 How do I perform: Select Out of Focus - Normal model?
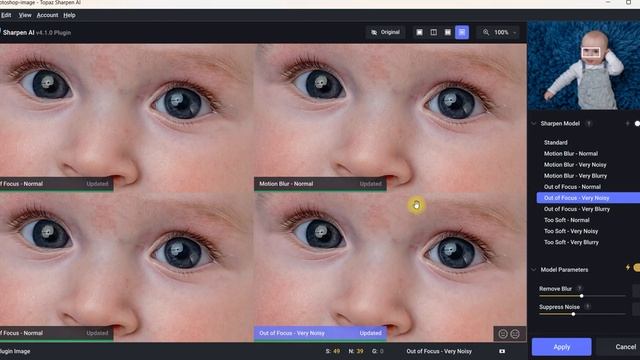pos(572,187)
